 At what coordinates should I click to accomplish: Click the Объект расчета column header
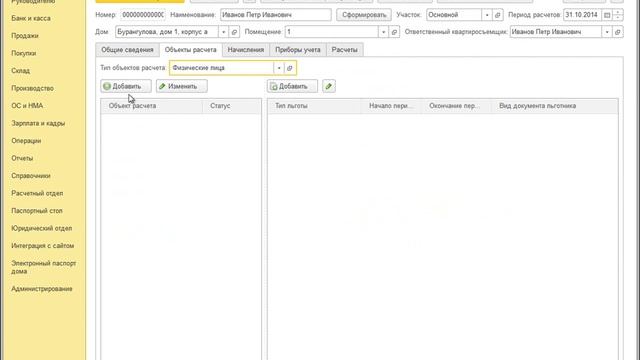(x=151, y=106)
